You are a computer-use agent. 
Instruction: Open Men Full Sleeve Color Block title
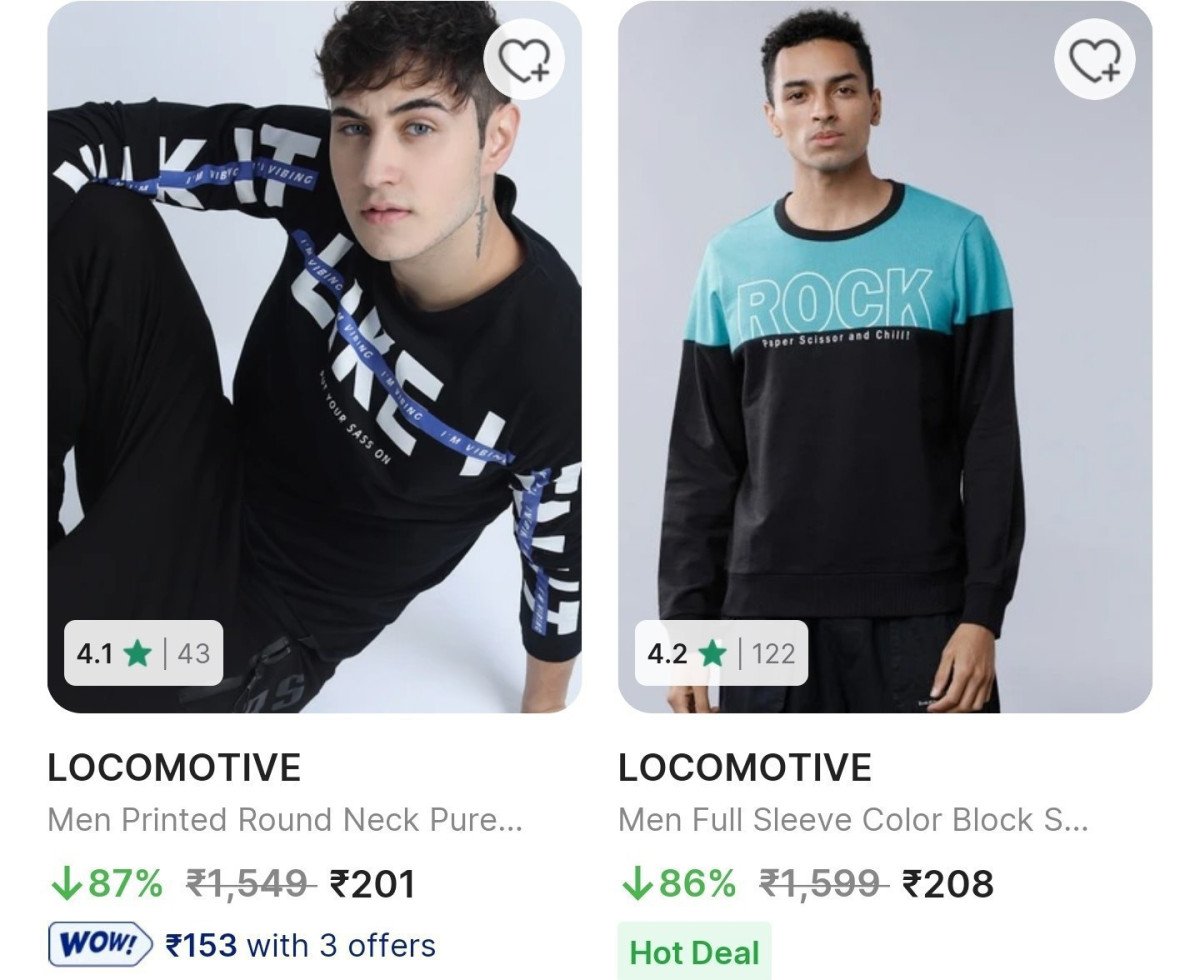853,820
